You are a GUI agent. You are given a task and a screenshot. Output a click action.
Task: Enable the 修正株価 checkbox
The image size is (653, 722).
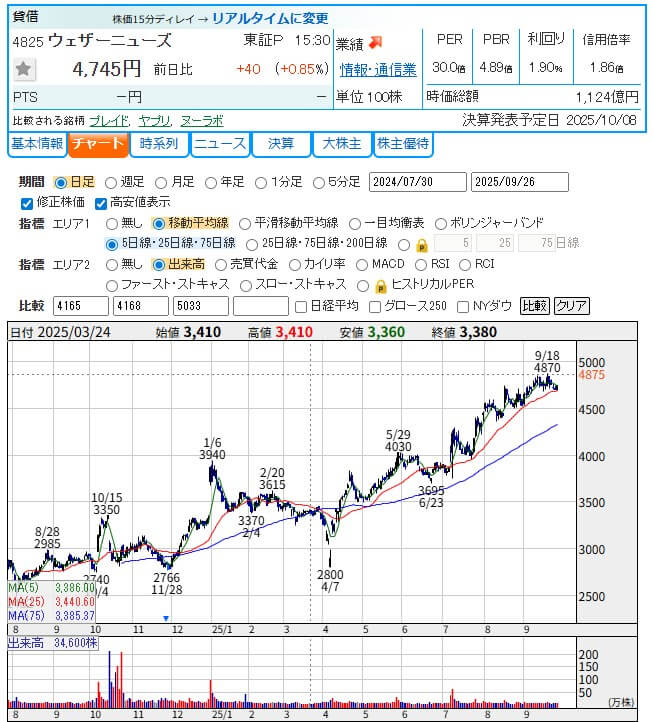[26, 202]
